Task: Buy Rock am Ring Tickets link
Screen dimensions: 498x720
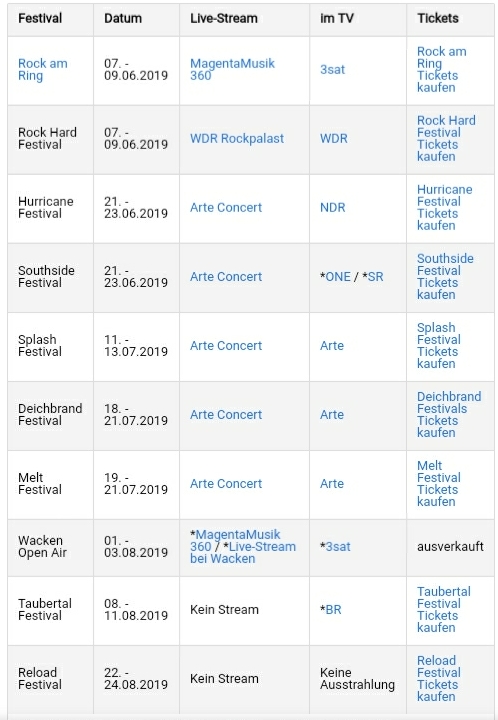Action: click(442, 69)
